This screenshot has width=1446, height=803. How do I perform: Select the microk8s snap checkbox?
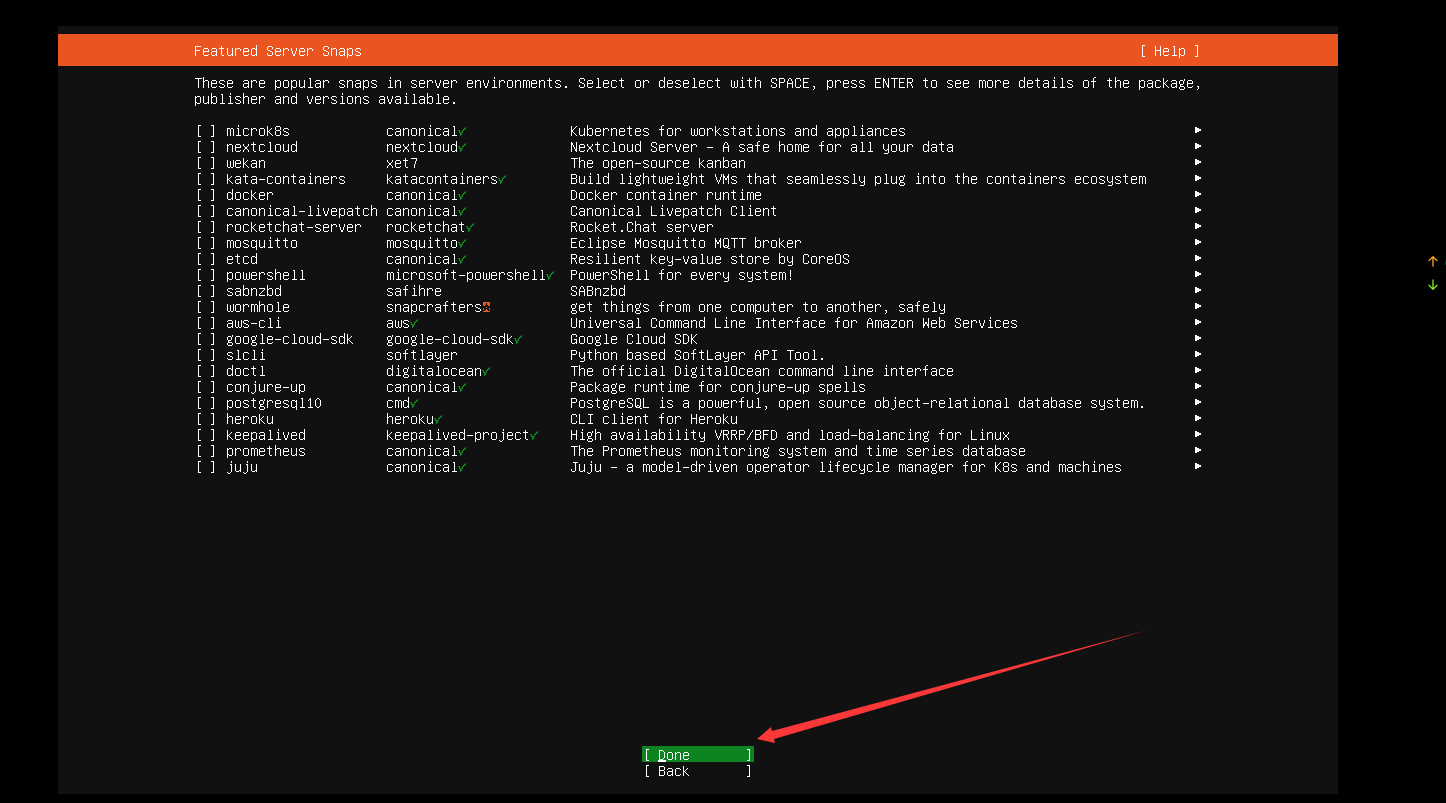click(206, 131)
